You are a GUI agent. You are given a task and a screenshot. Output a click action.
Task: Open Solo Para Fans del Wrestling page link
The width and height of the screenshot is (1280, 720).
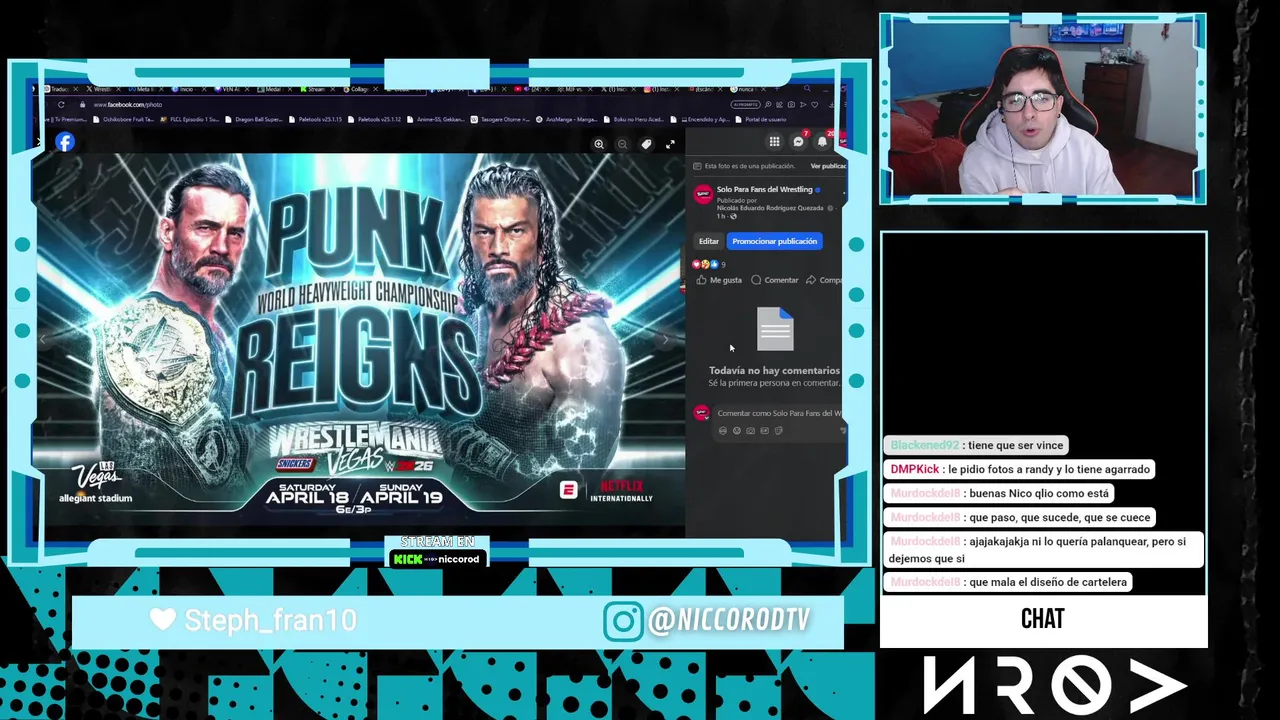point(765,189)
